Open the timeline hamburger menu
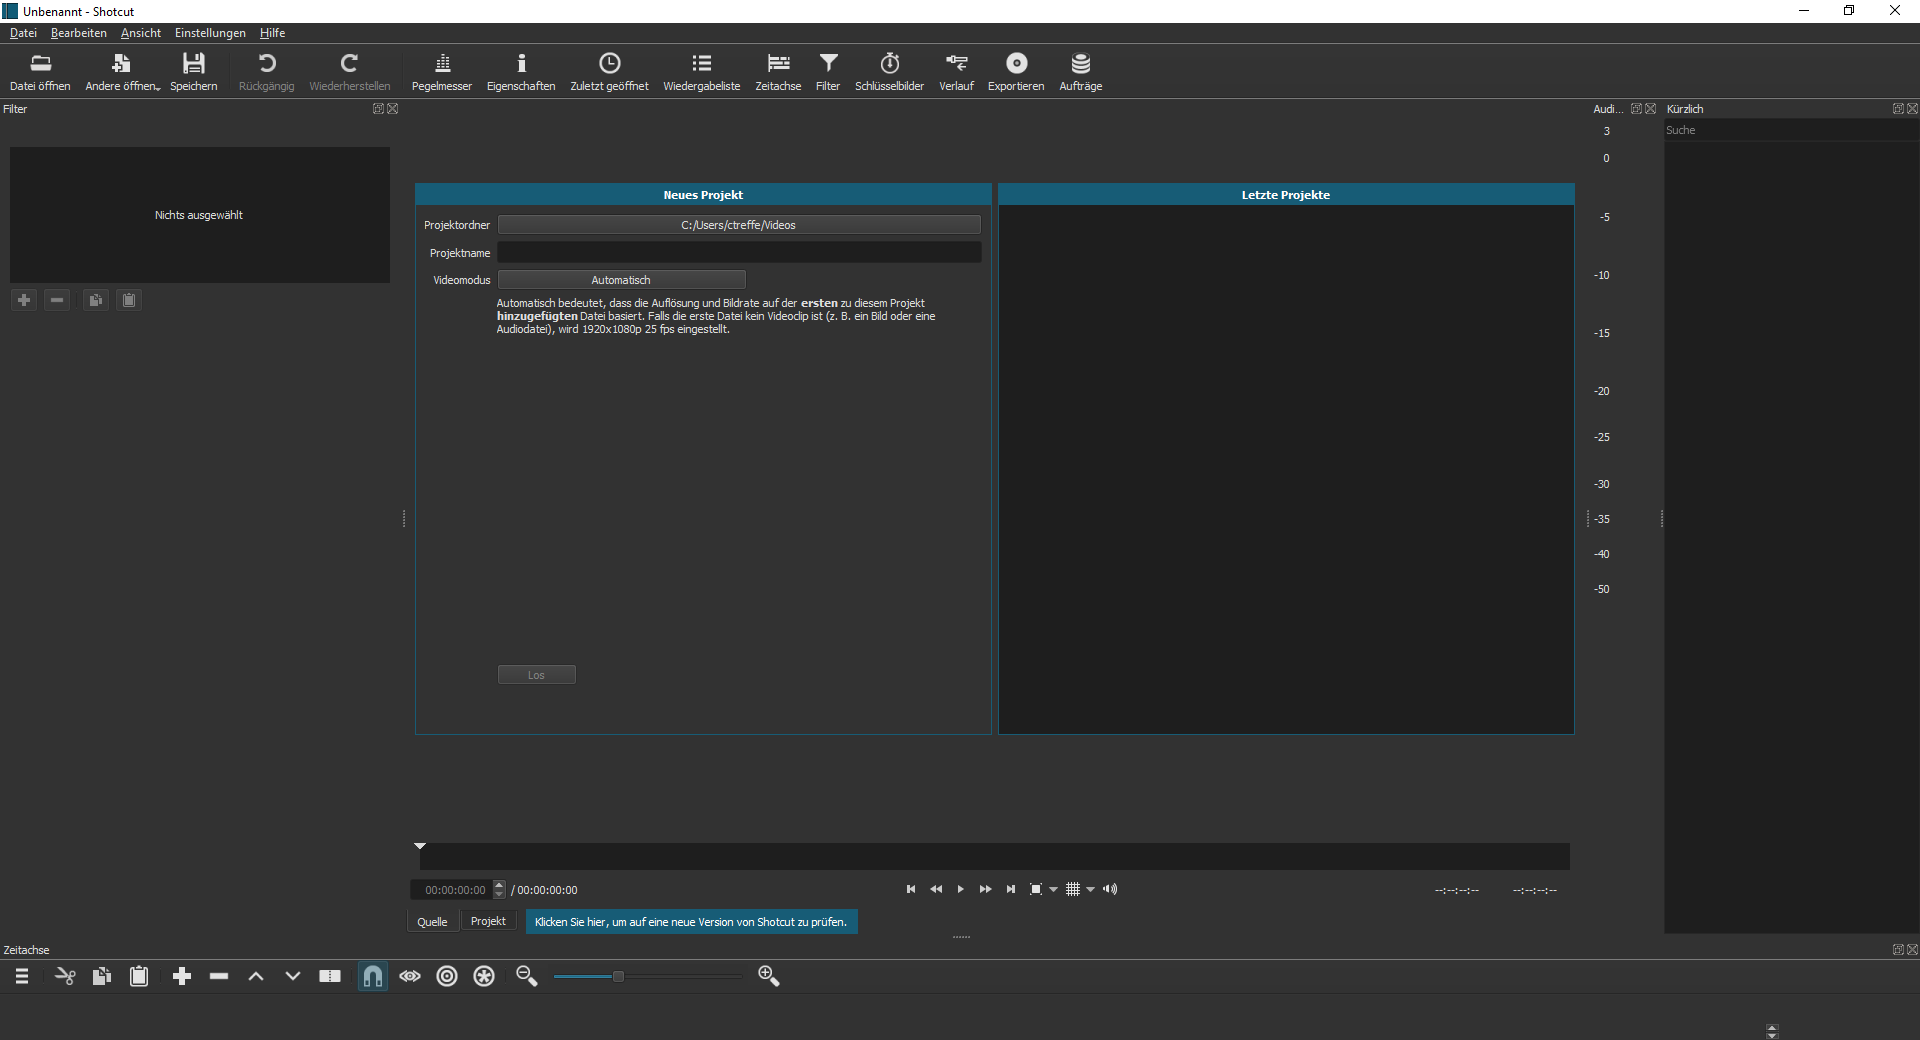 pos(22,976)
